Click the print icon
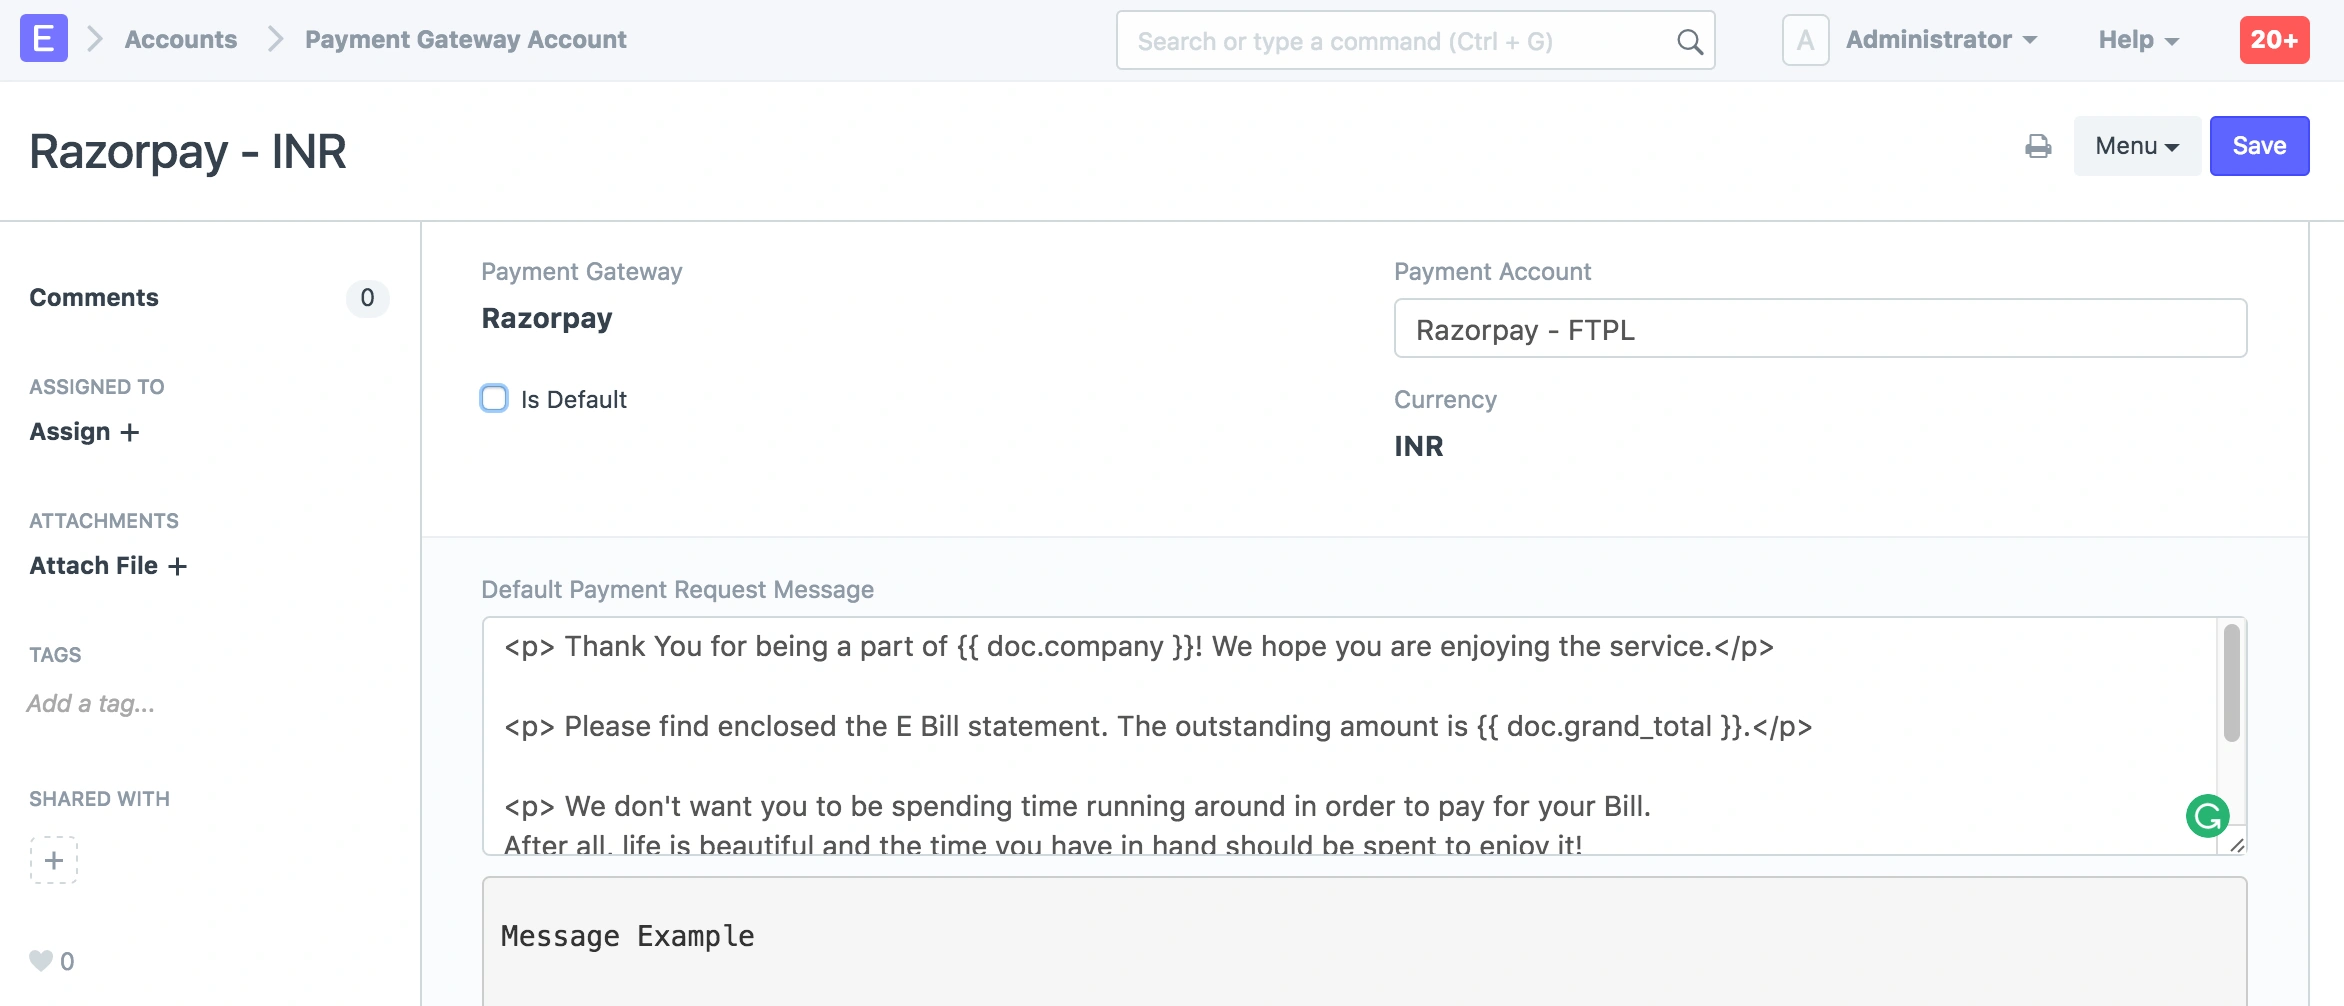2344x1006 pixels. coord(2039,147)
